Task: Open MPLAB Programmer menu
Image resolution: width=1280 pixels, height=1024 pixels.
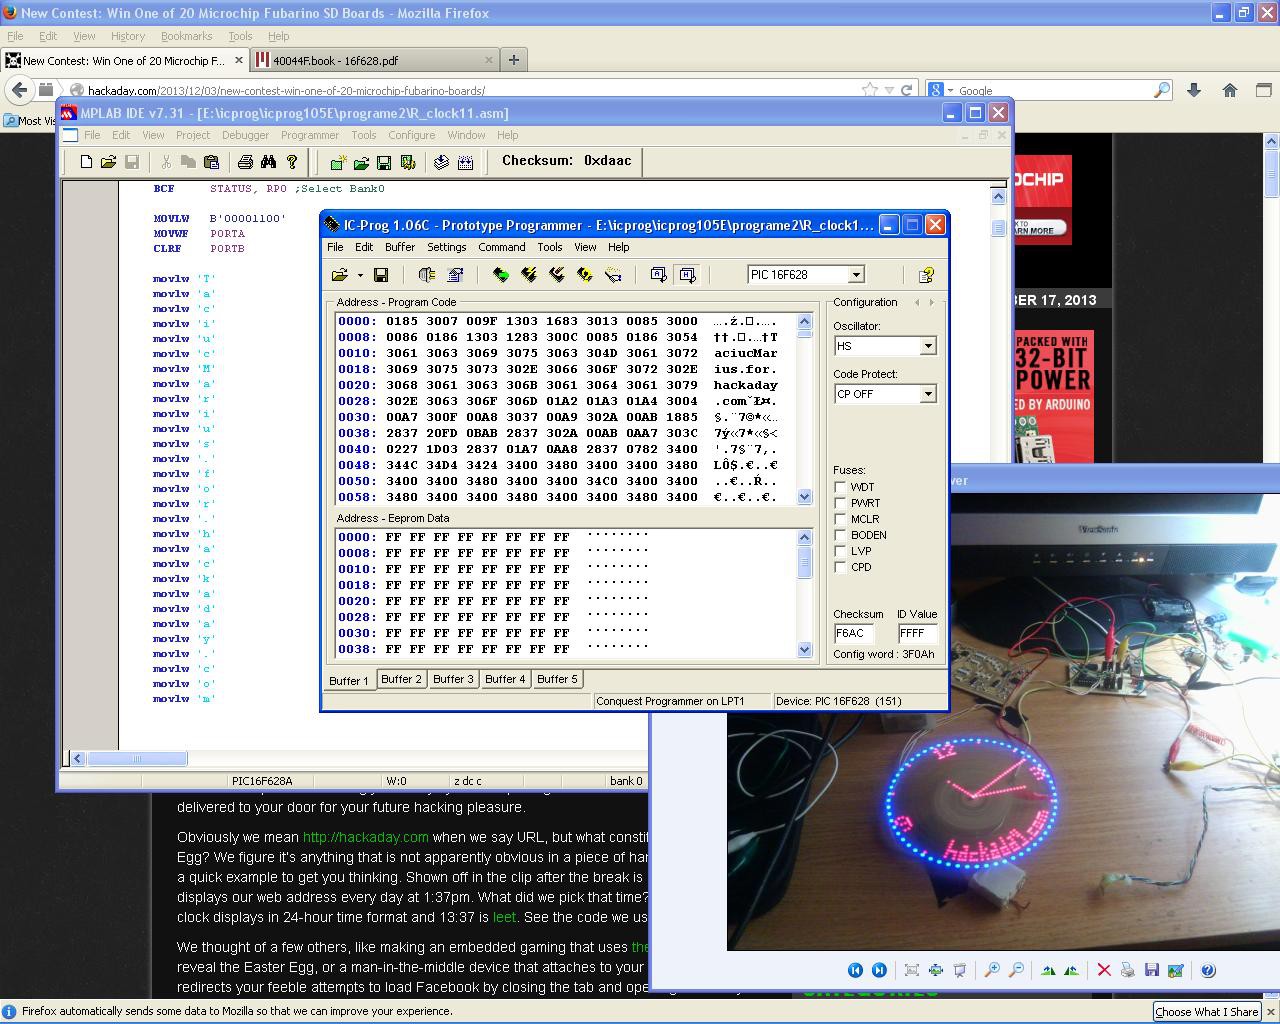Action: click(x=310, y=135)
